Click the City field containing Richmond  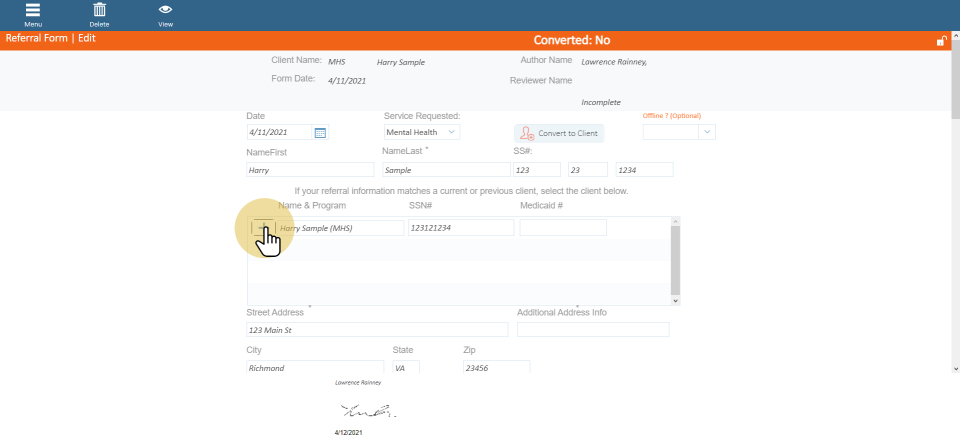point(314,367)
